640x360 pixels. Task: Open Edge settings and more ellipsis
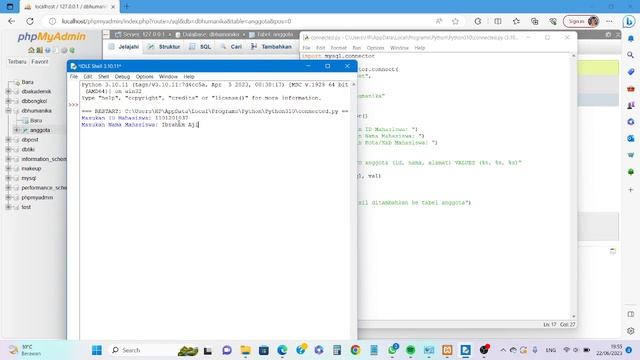(609, 21)
